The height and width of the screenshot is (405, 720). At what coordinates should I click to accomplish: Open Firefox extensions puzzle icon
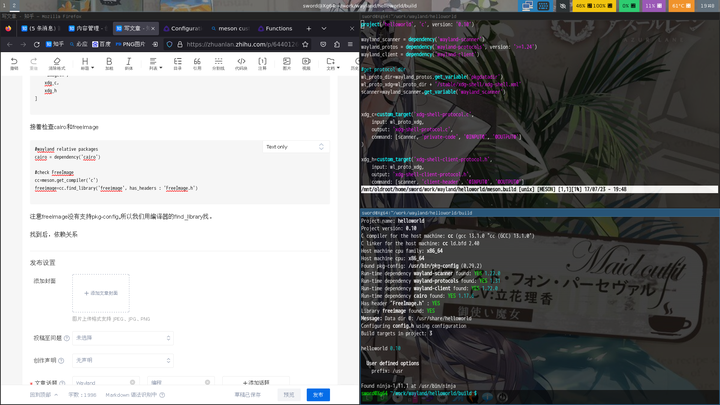pos(337,44)
